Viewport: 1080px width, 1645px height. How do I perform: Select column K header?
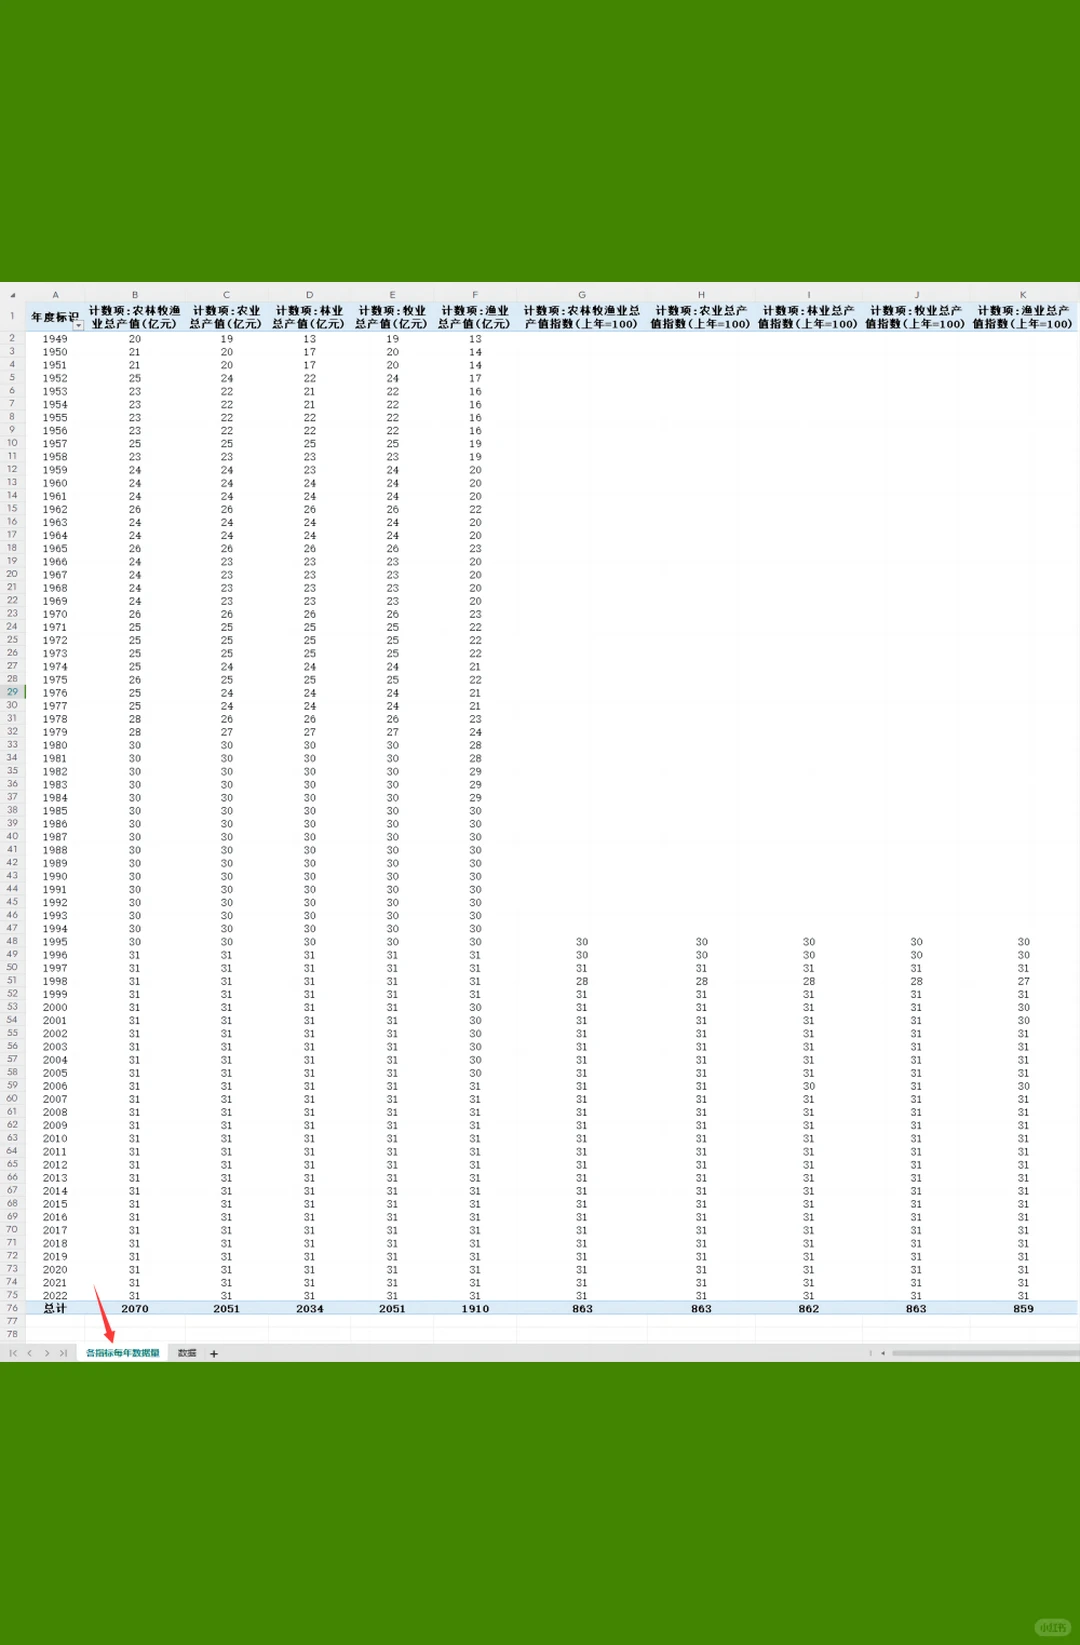(x=1023, y=295)
